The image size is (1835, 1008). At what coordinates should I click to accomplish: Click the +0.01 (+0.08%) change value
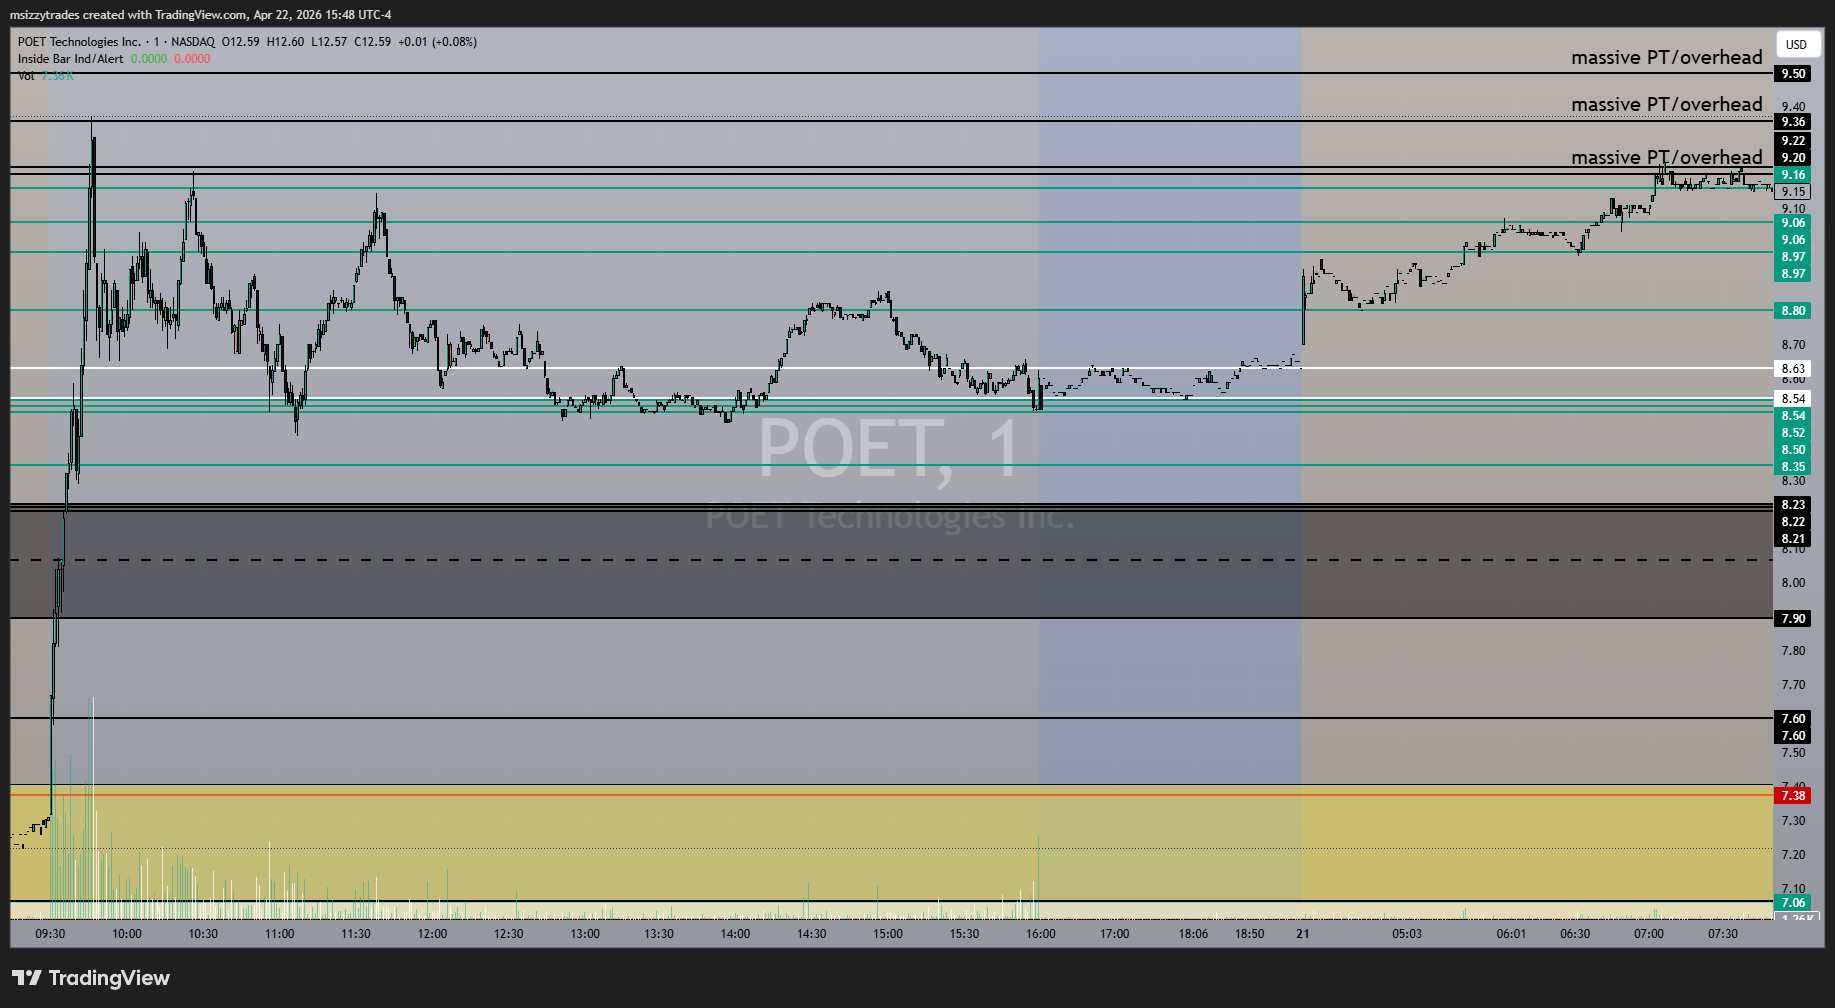(x=437, y=42)
